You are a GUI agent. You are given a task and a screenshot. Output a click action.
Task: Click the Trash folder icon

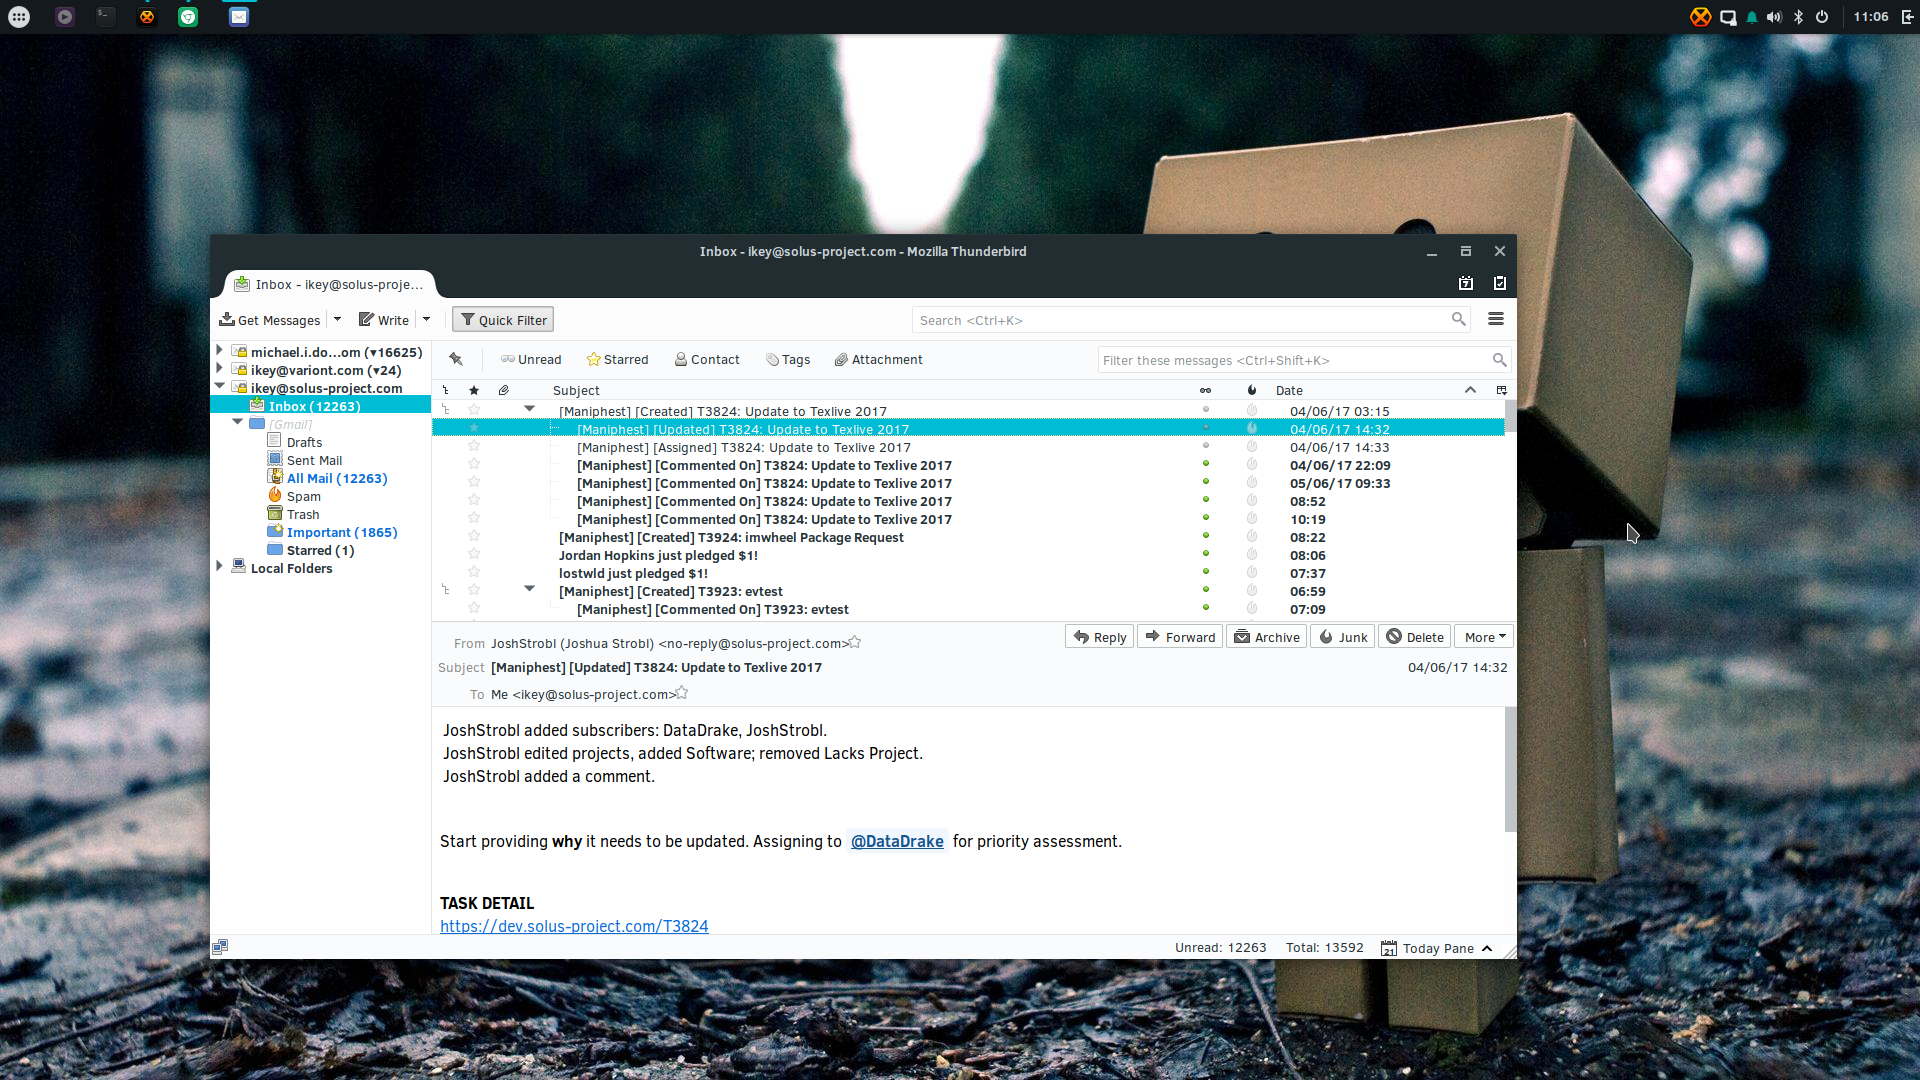pos(275,514)
